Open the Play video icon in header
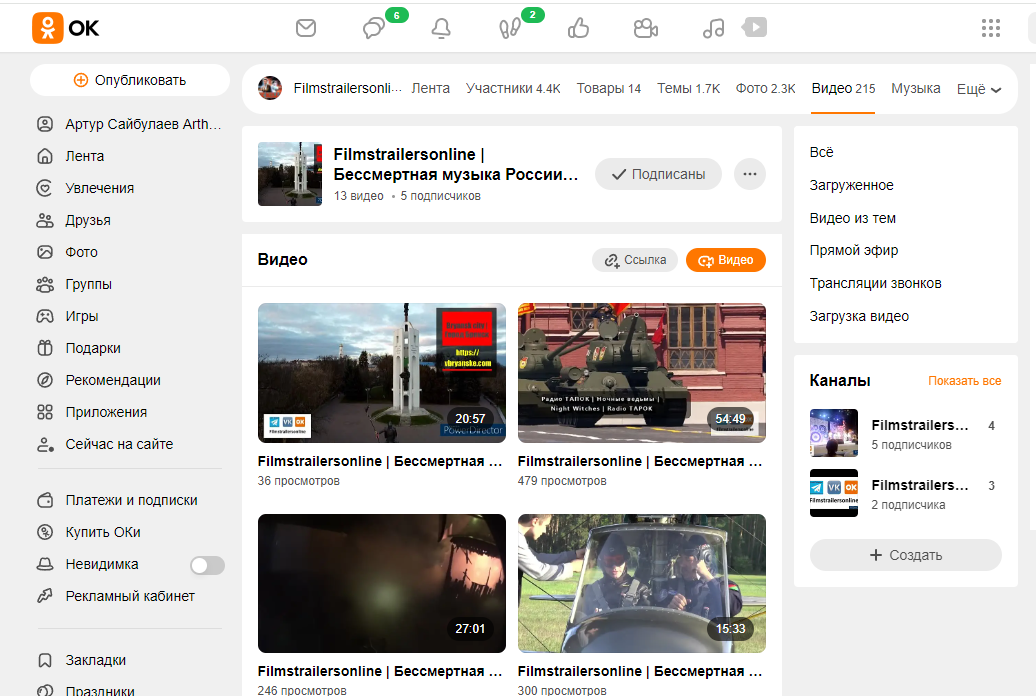Screen dimensions: 1036x696 tap(755, 27)
